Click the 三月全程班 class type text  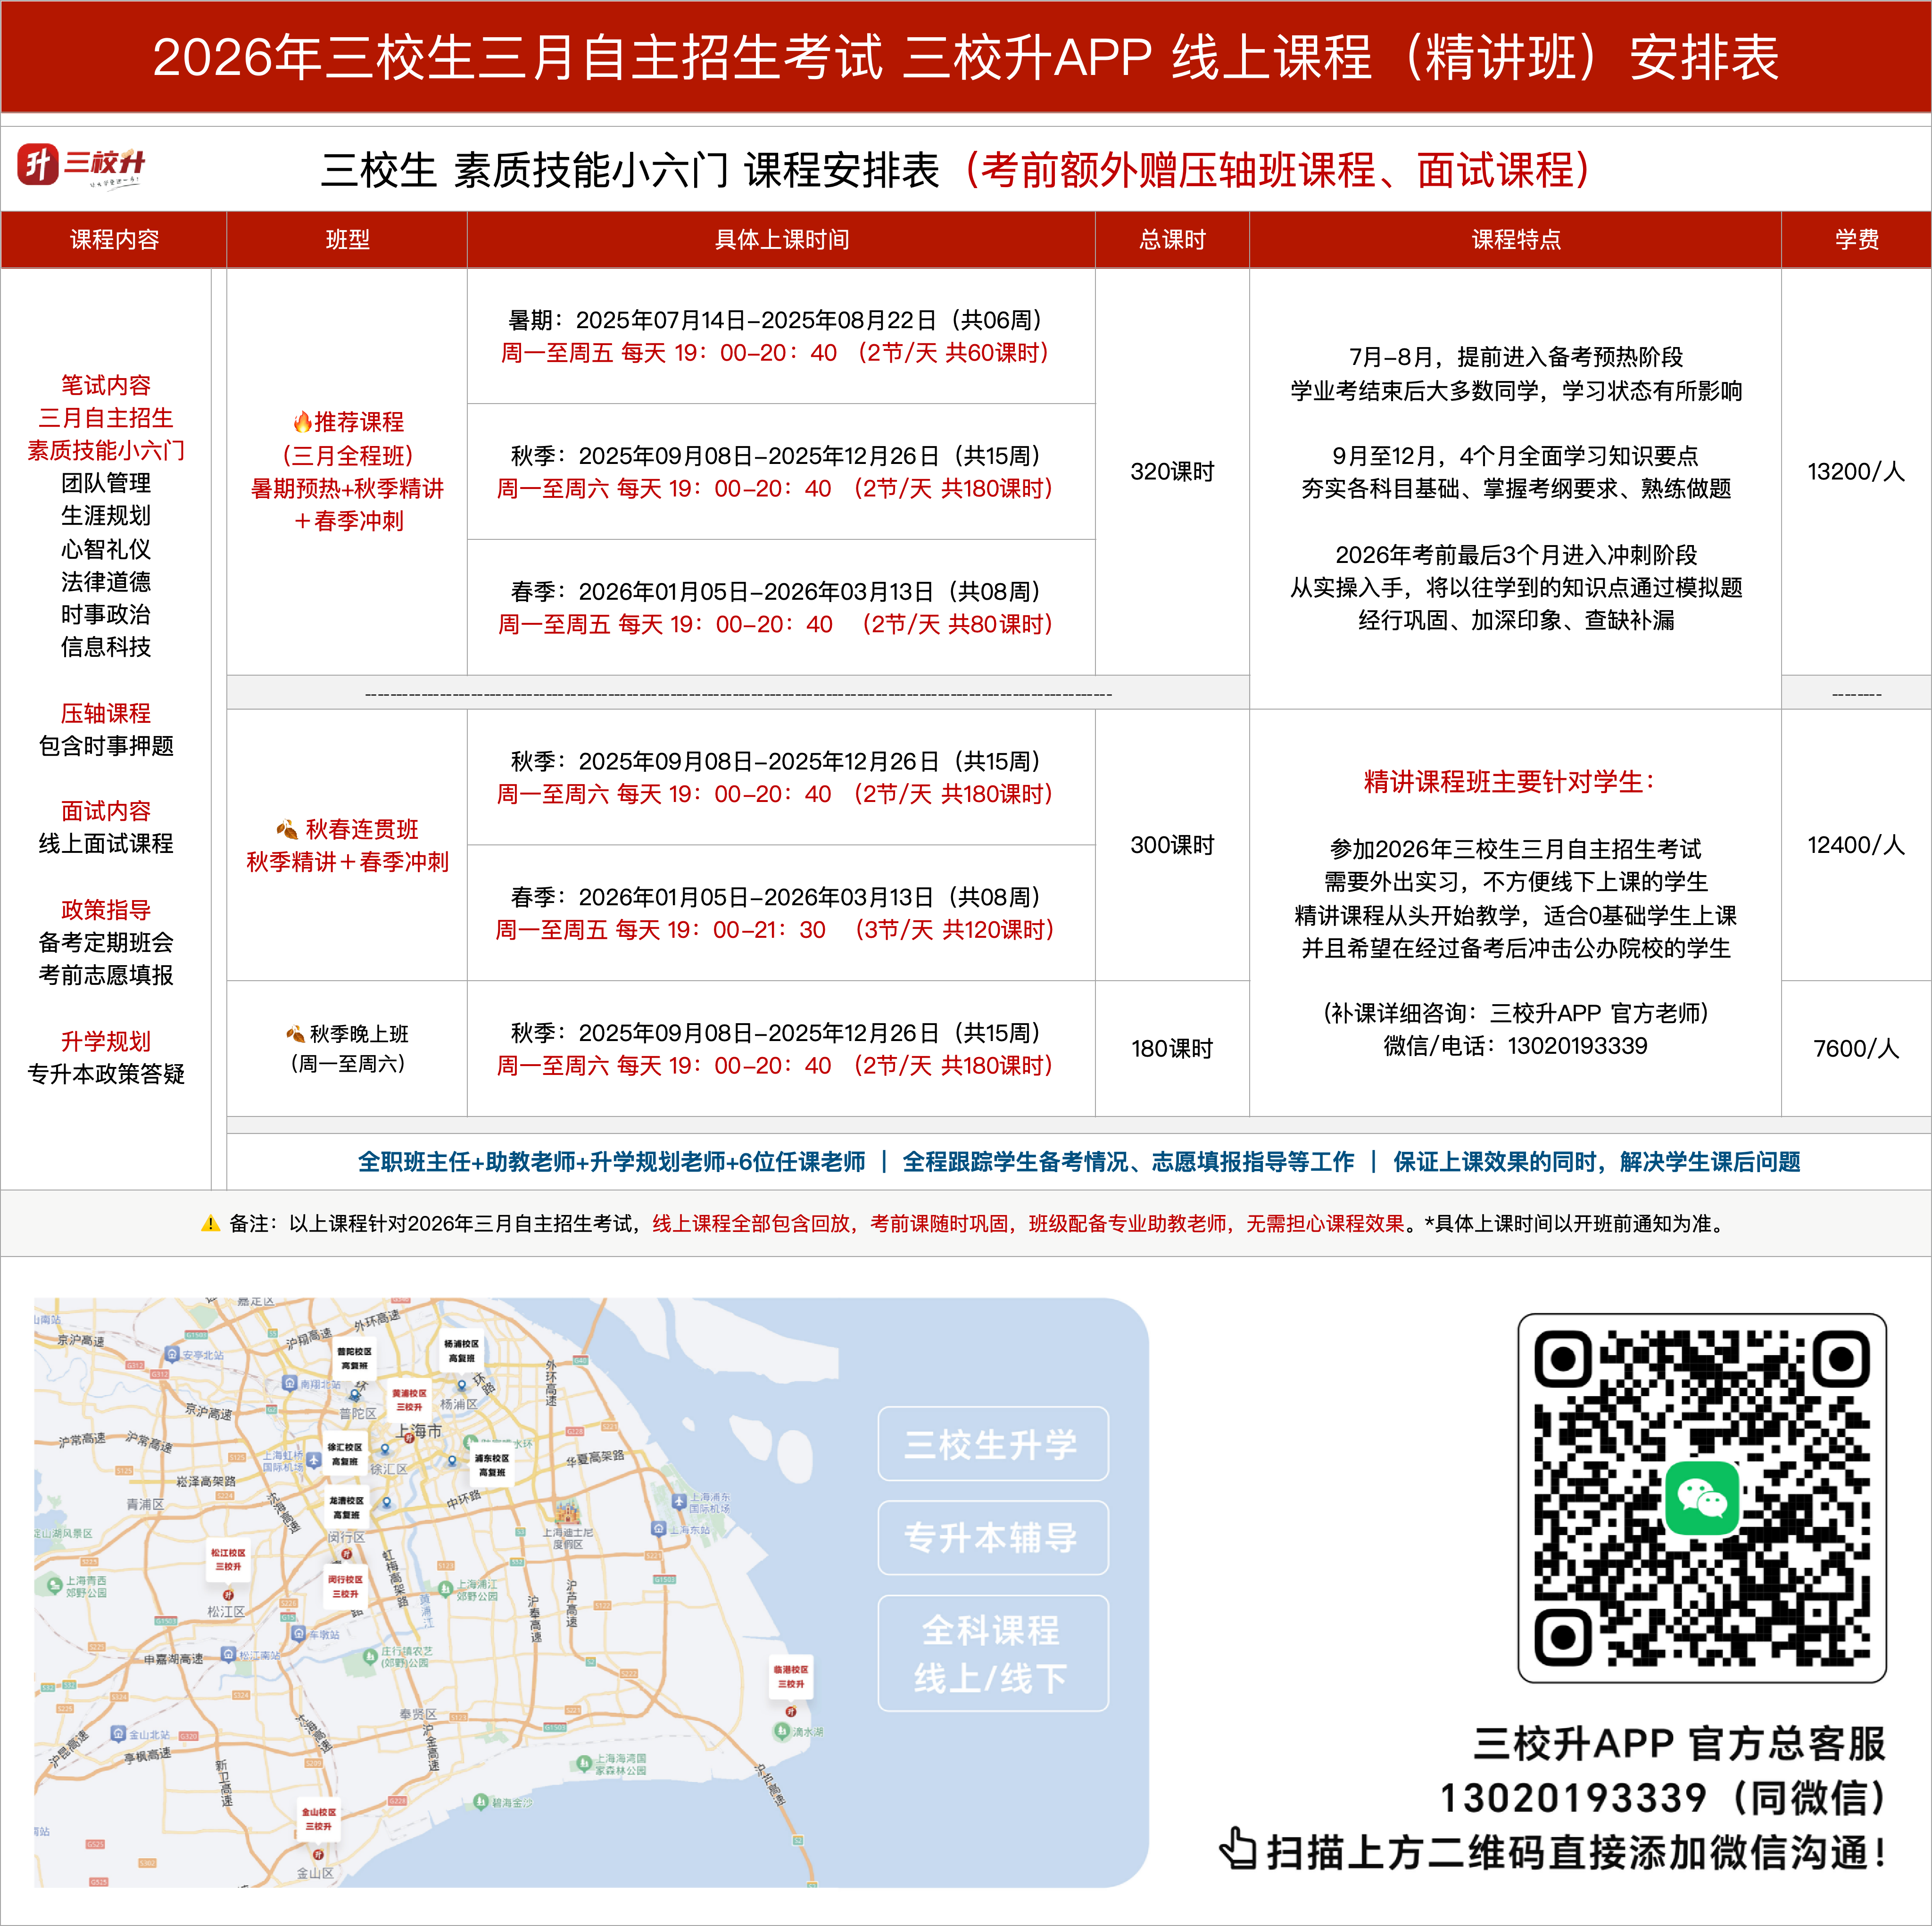(347, 456)
